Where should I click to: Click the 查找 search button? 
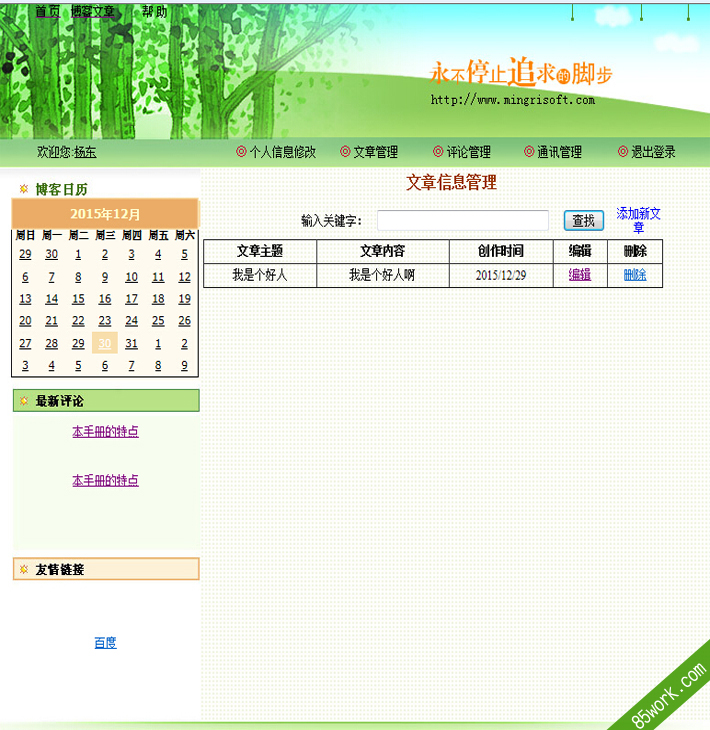pos(584,220)
